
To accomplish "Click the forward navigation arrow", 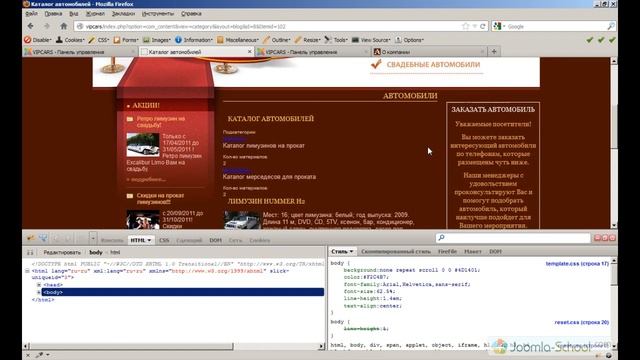I will click(x=47, y=26).
